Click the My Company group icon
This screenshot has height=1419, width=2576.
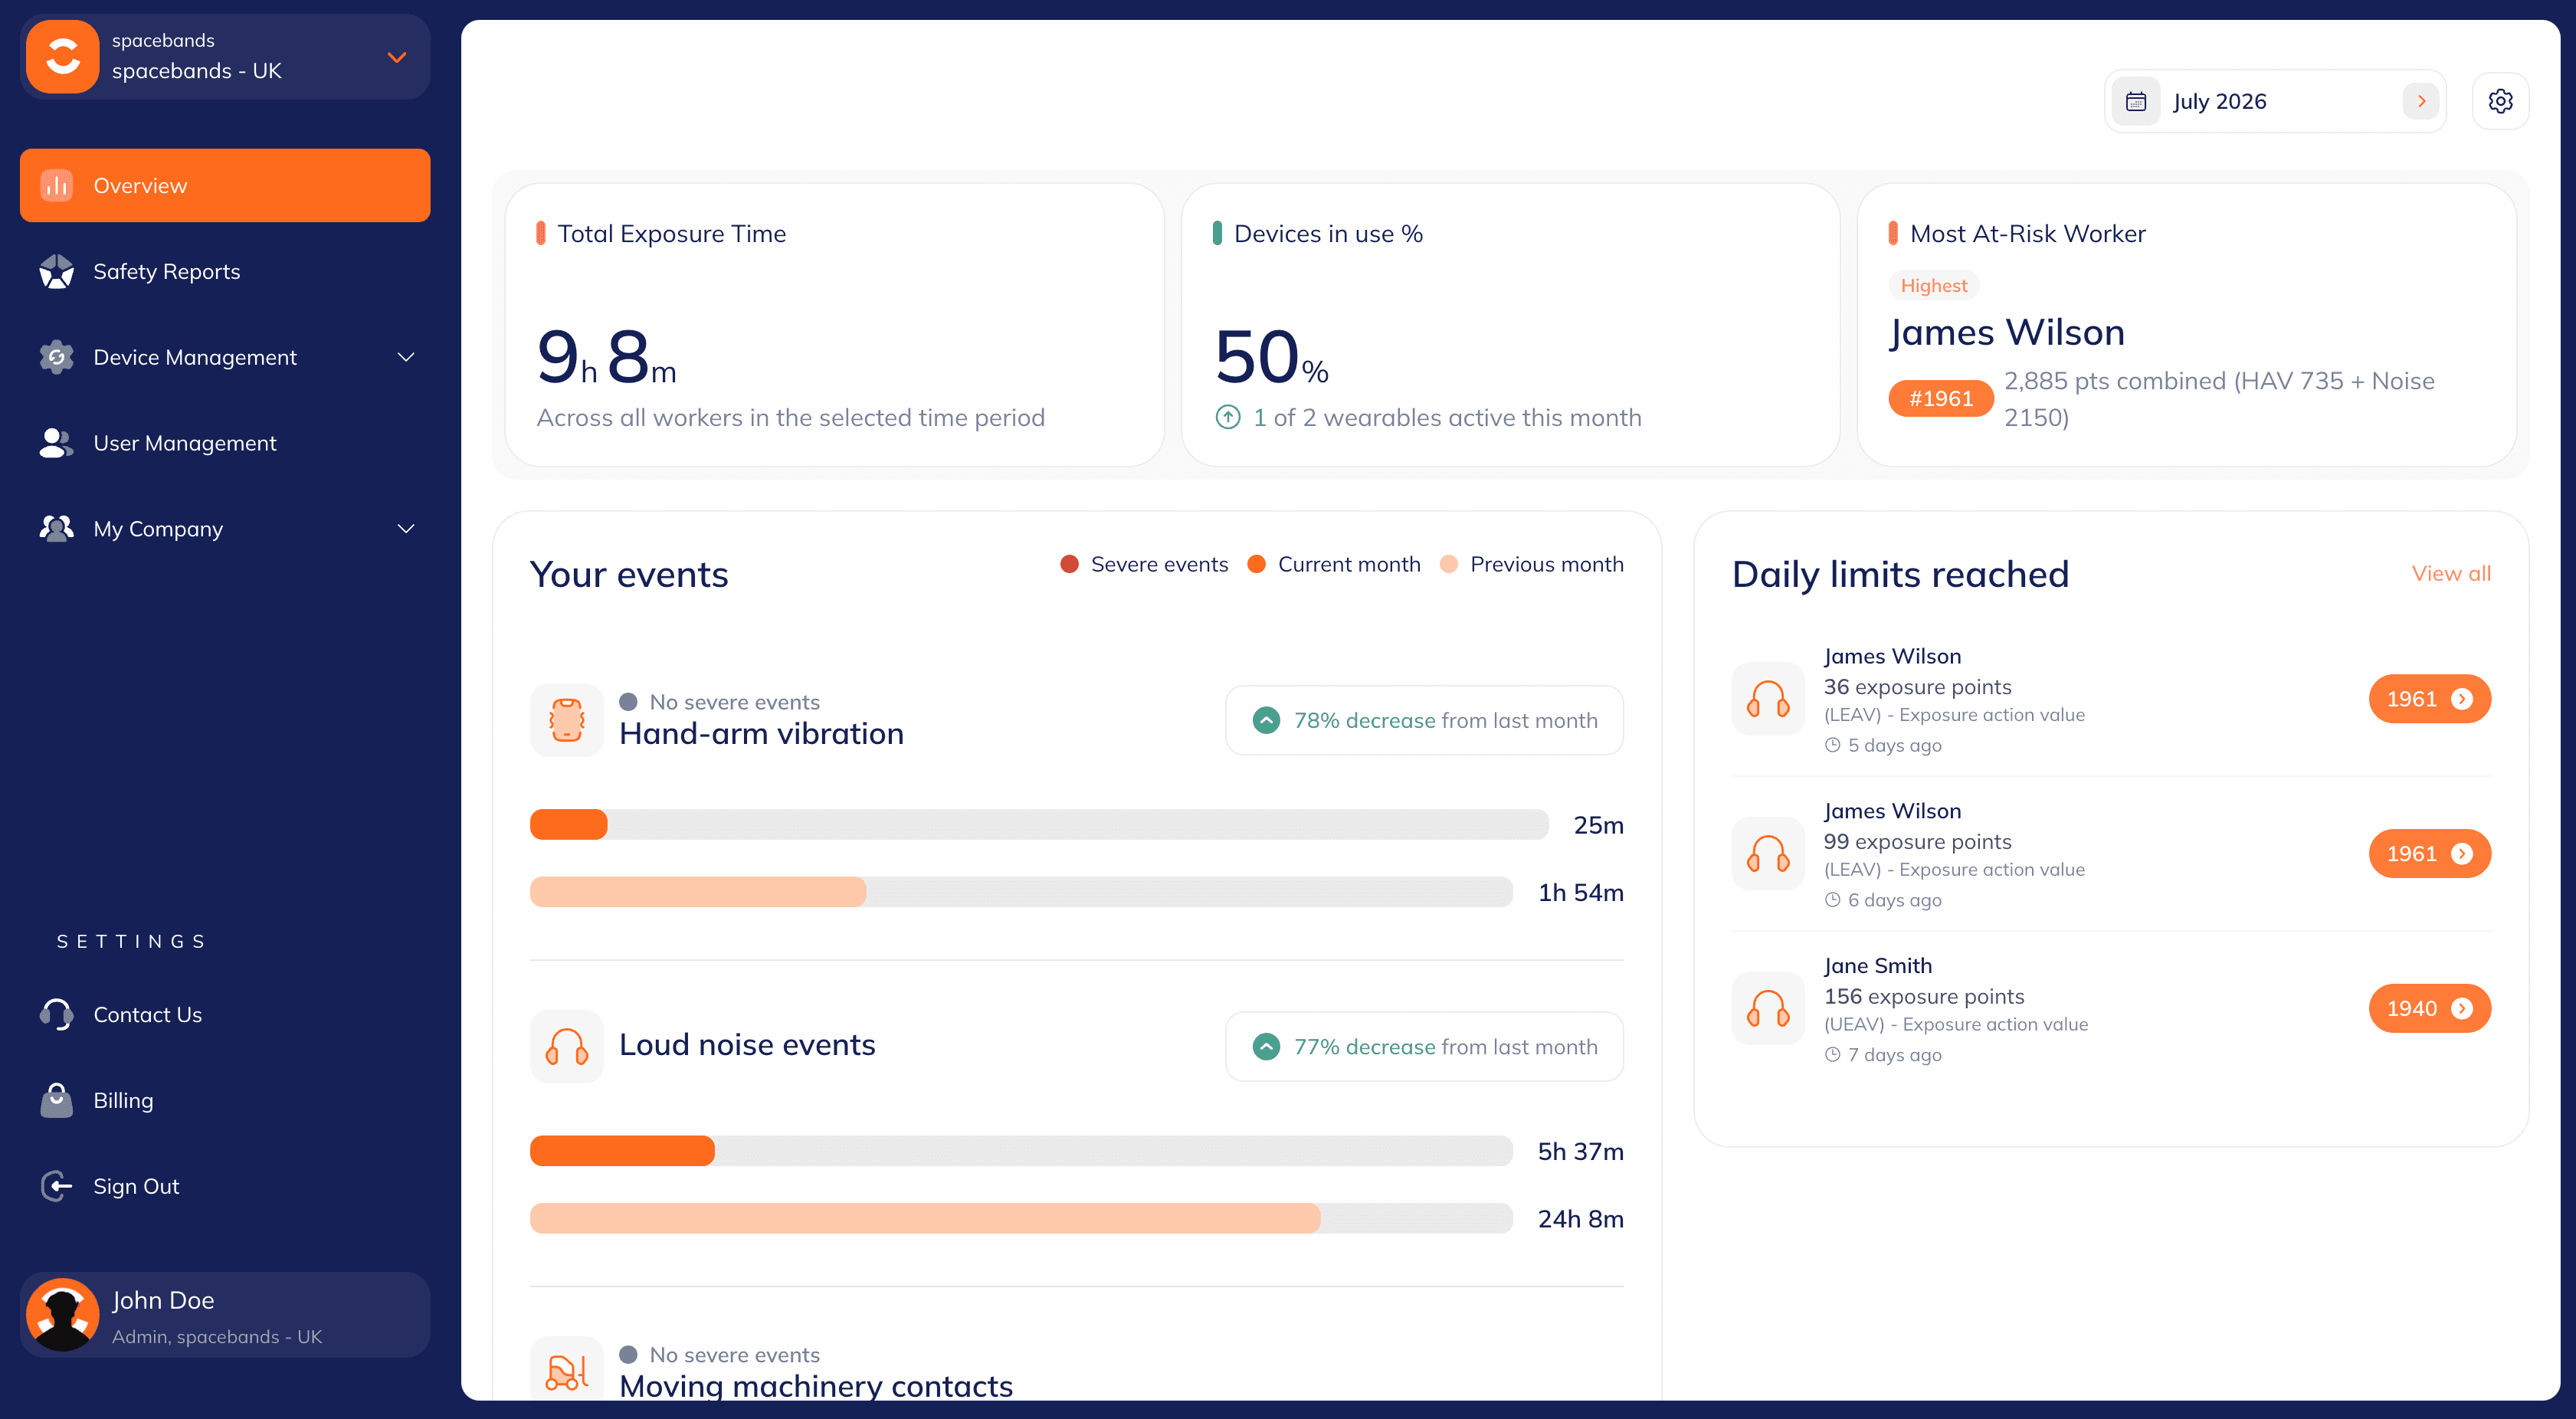tap(57, 528)
